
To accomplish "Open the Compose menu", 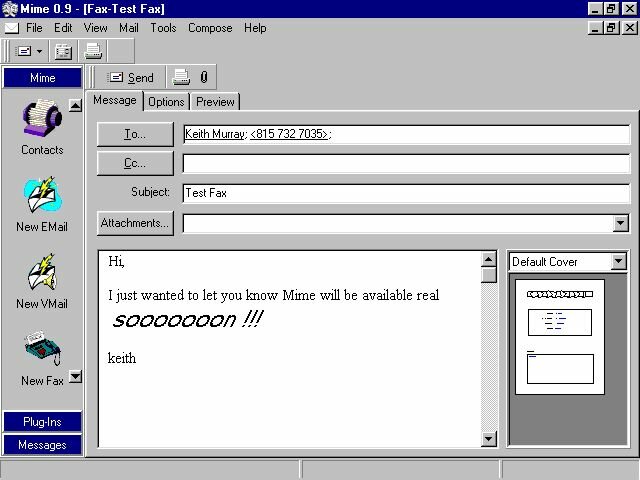I will 210,28.
